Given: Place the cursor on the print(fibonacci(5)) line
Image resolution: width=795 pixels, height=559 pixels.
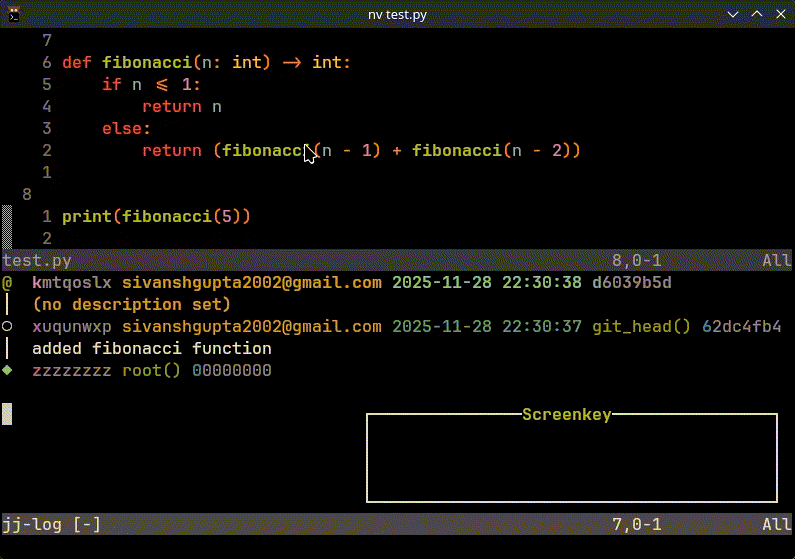Looking at the screenshot, I should (x=156, y=216).
